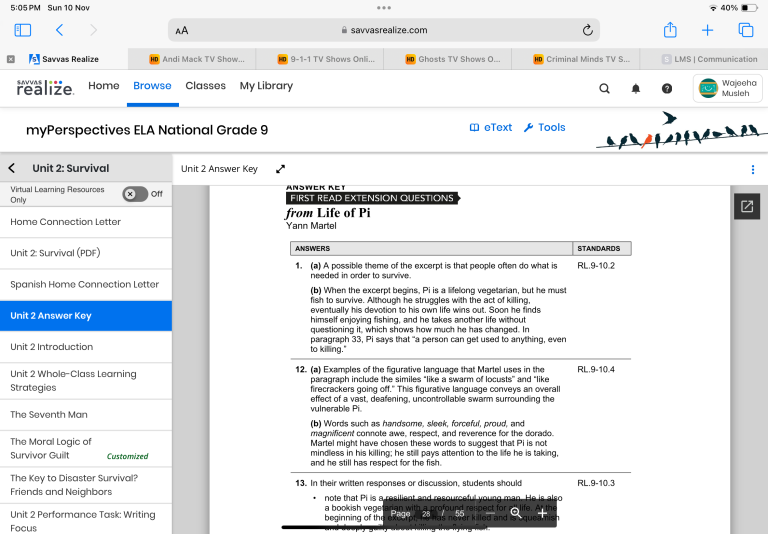Open the three-dot more options menu
Image resolution: width=768 pixels, height=534 pixels.
(x=753, y=169)
